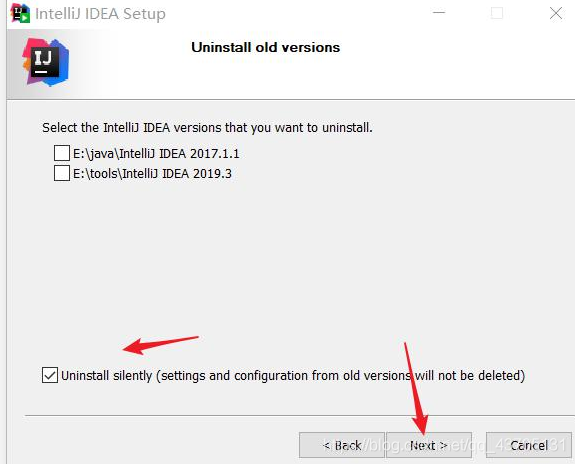Click the empty gray area below the version list
Screen dimensions: 575x464
(x=290, y=257)
